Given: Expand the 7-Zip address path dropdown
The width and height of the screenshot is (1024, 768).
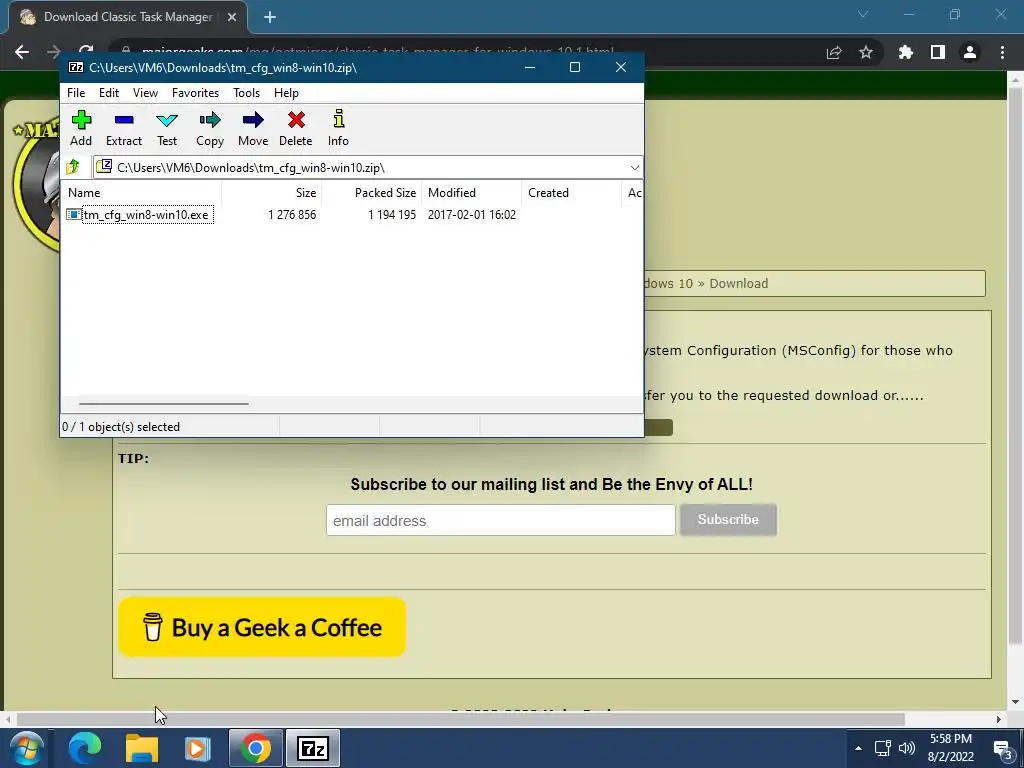Looking at the screenshot, I should tap(634, 168).
